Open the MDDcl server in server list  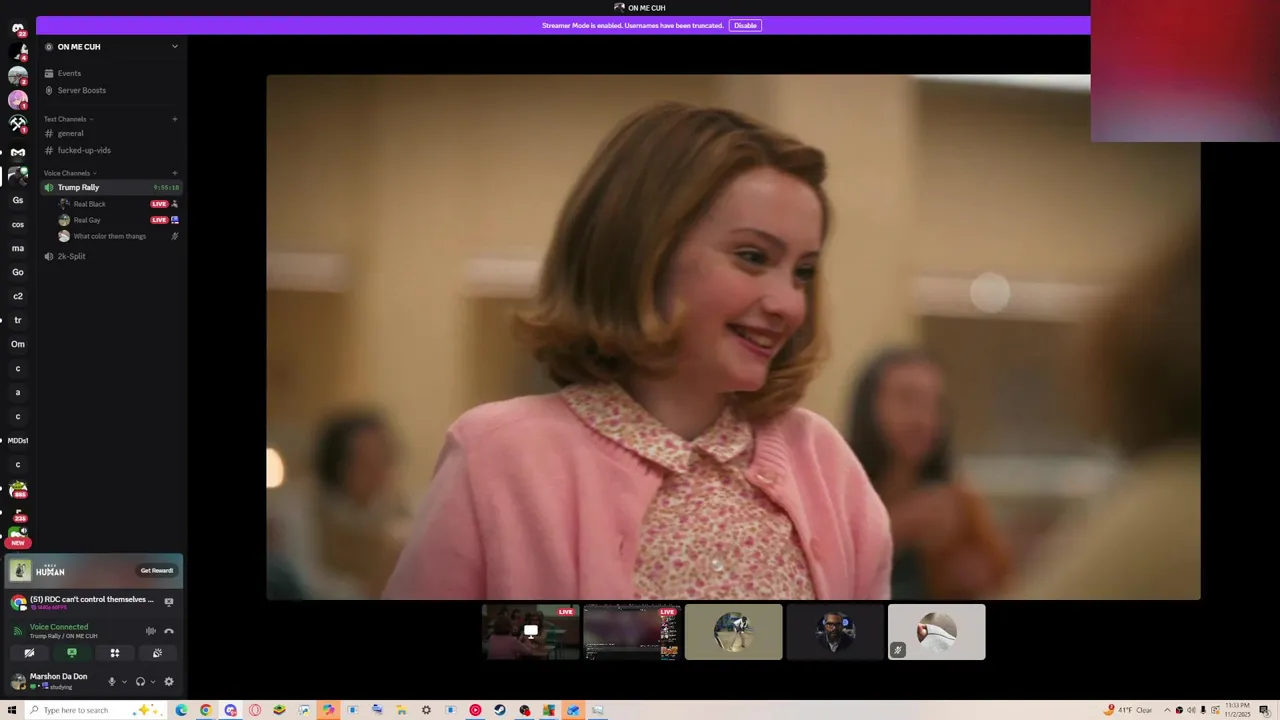[x=18, y=440]
